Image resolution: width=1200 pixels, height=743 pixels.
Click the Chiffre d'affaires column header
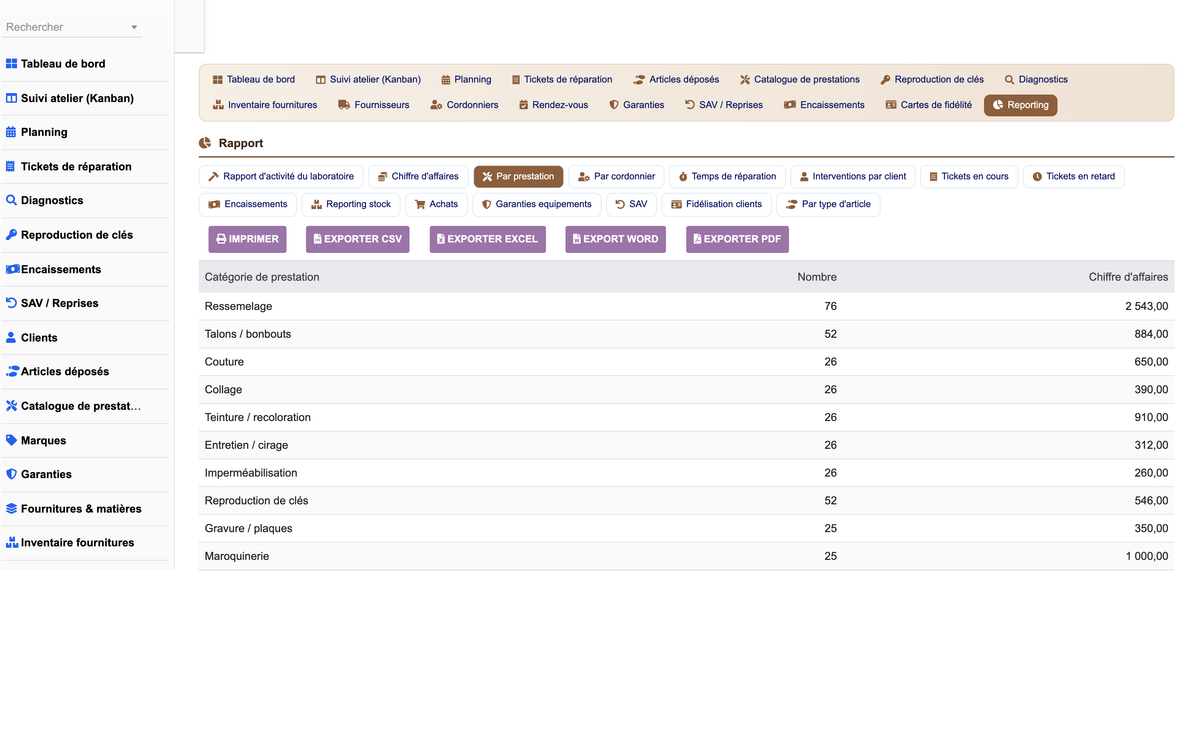(x=1128, y=277)
